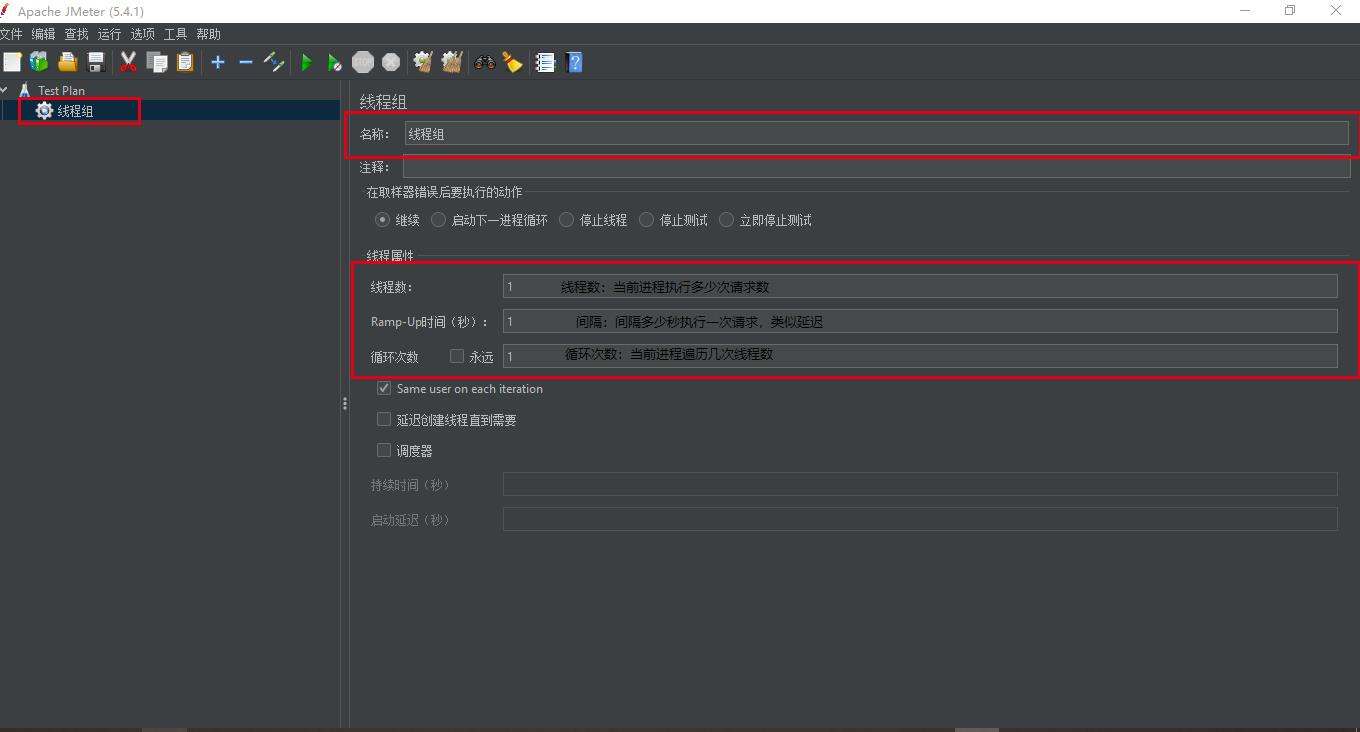The image size is (1360, 732).
Task: Select 启动下一进程循环 radio option
Action: click(x=438, y=220)
